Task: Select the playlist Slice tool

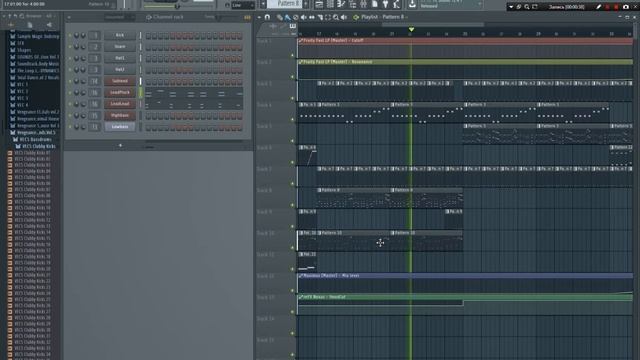Action: point(320,17)
